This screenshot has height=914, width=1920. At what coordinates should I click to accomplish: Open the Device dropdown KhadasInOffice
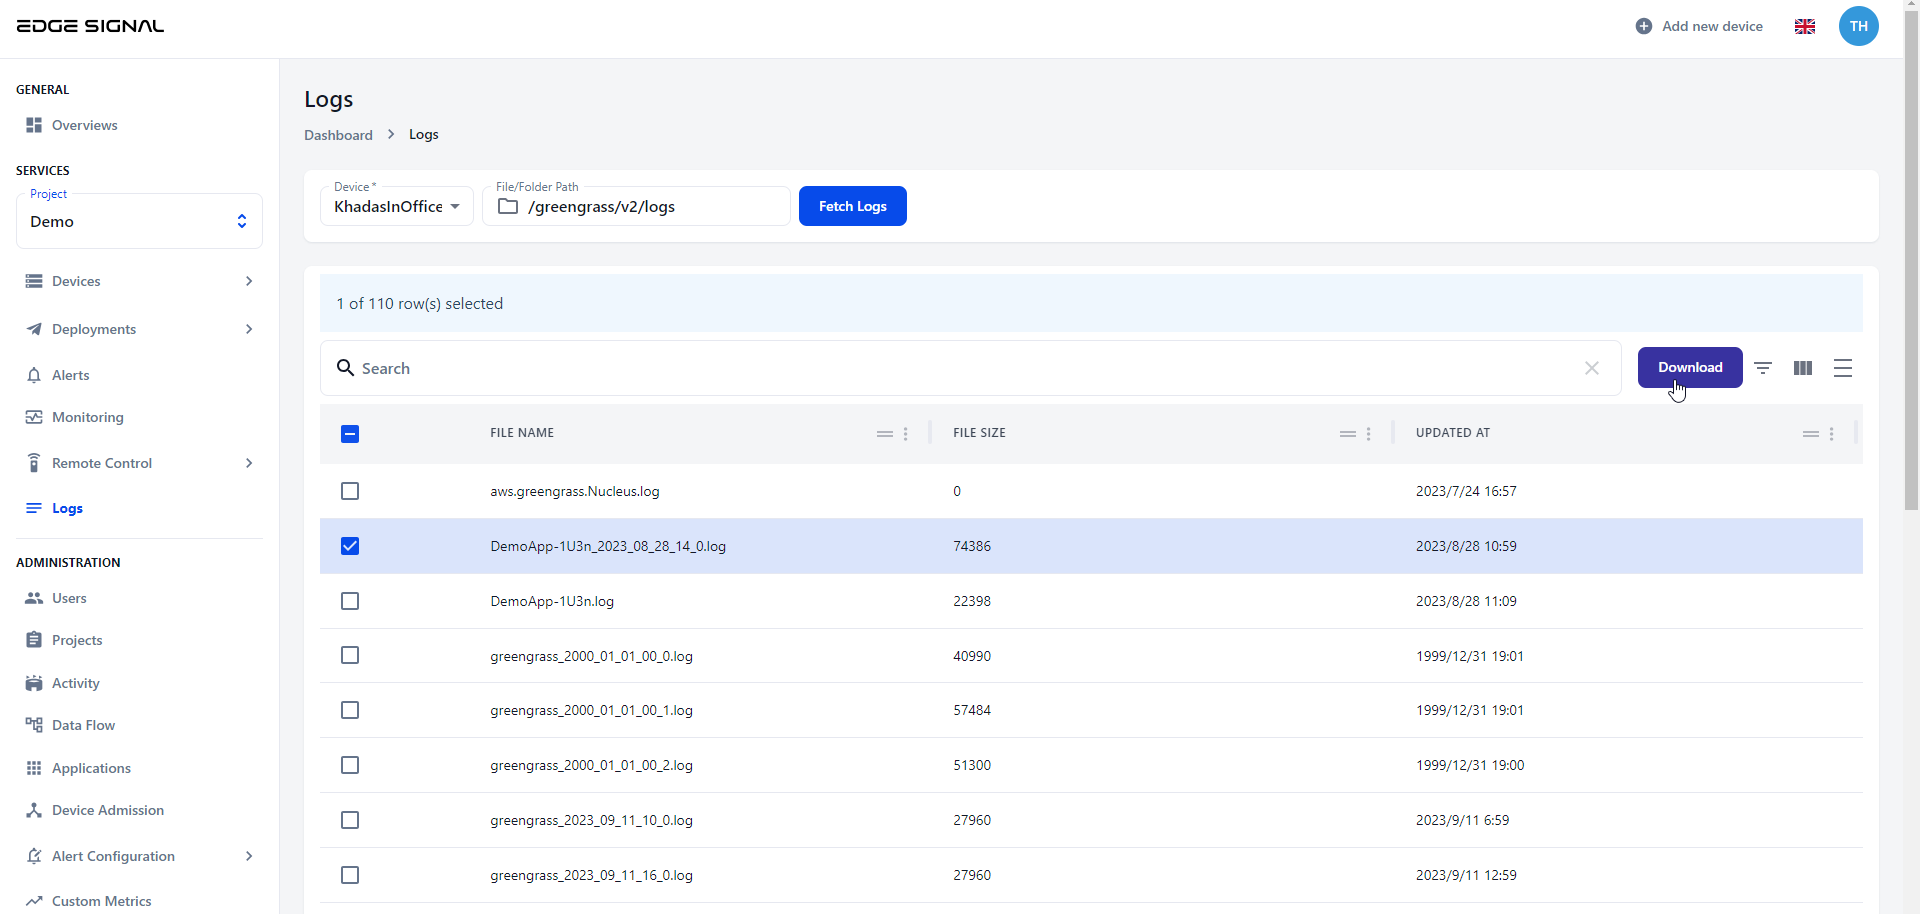(397, 207)
